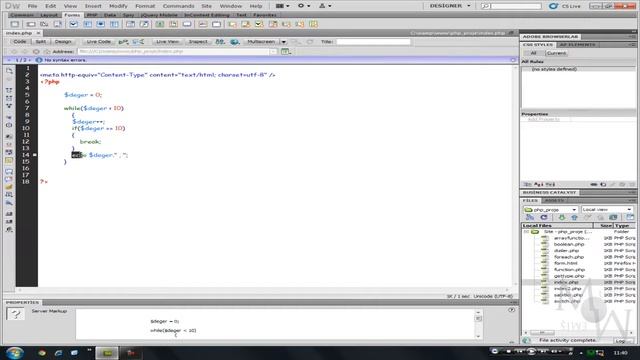Open the php_proje site dropdown
The image size is (640, 360).
(551, 209)
